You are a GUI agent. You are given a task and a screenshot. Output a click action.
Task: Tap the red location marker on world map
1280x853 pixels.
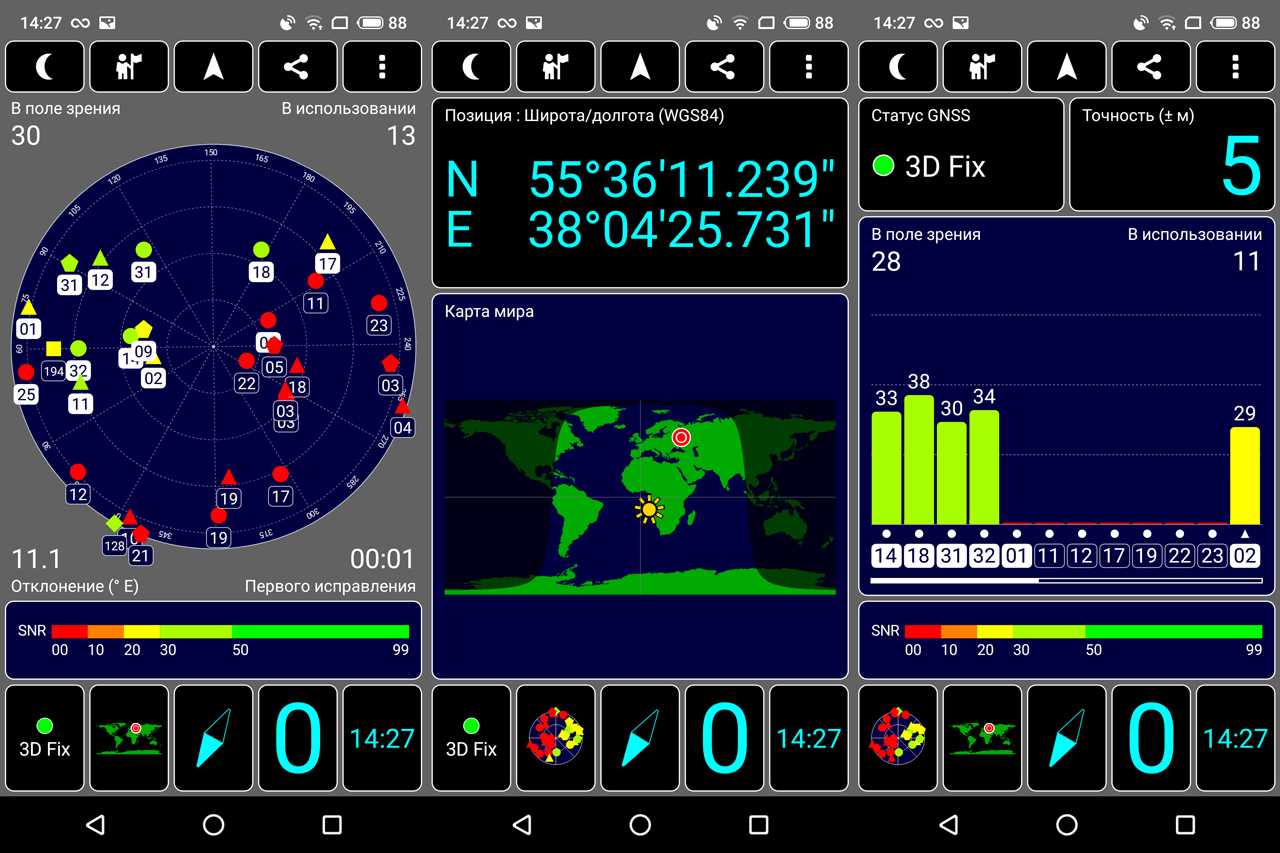681,437
